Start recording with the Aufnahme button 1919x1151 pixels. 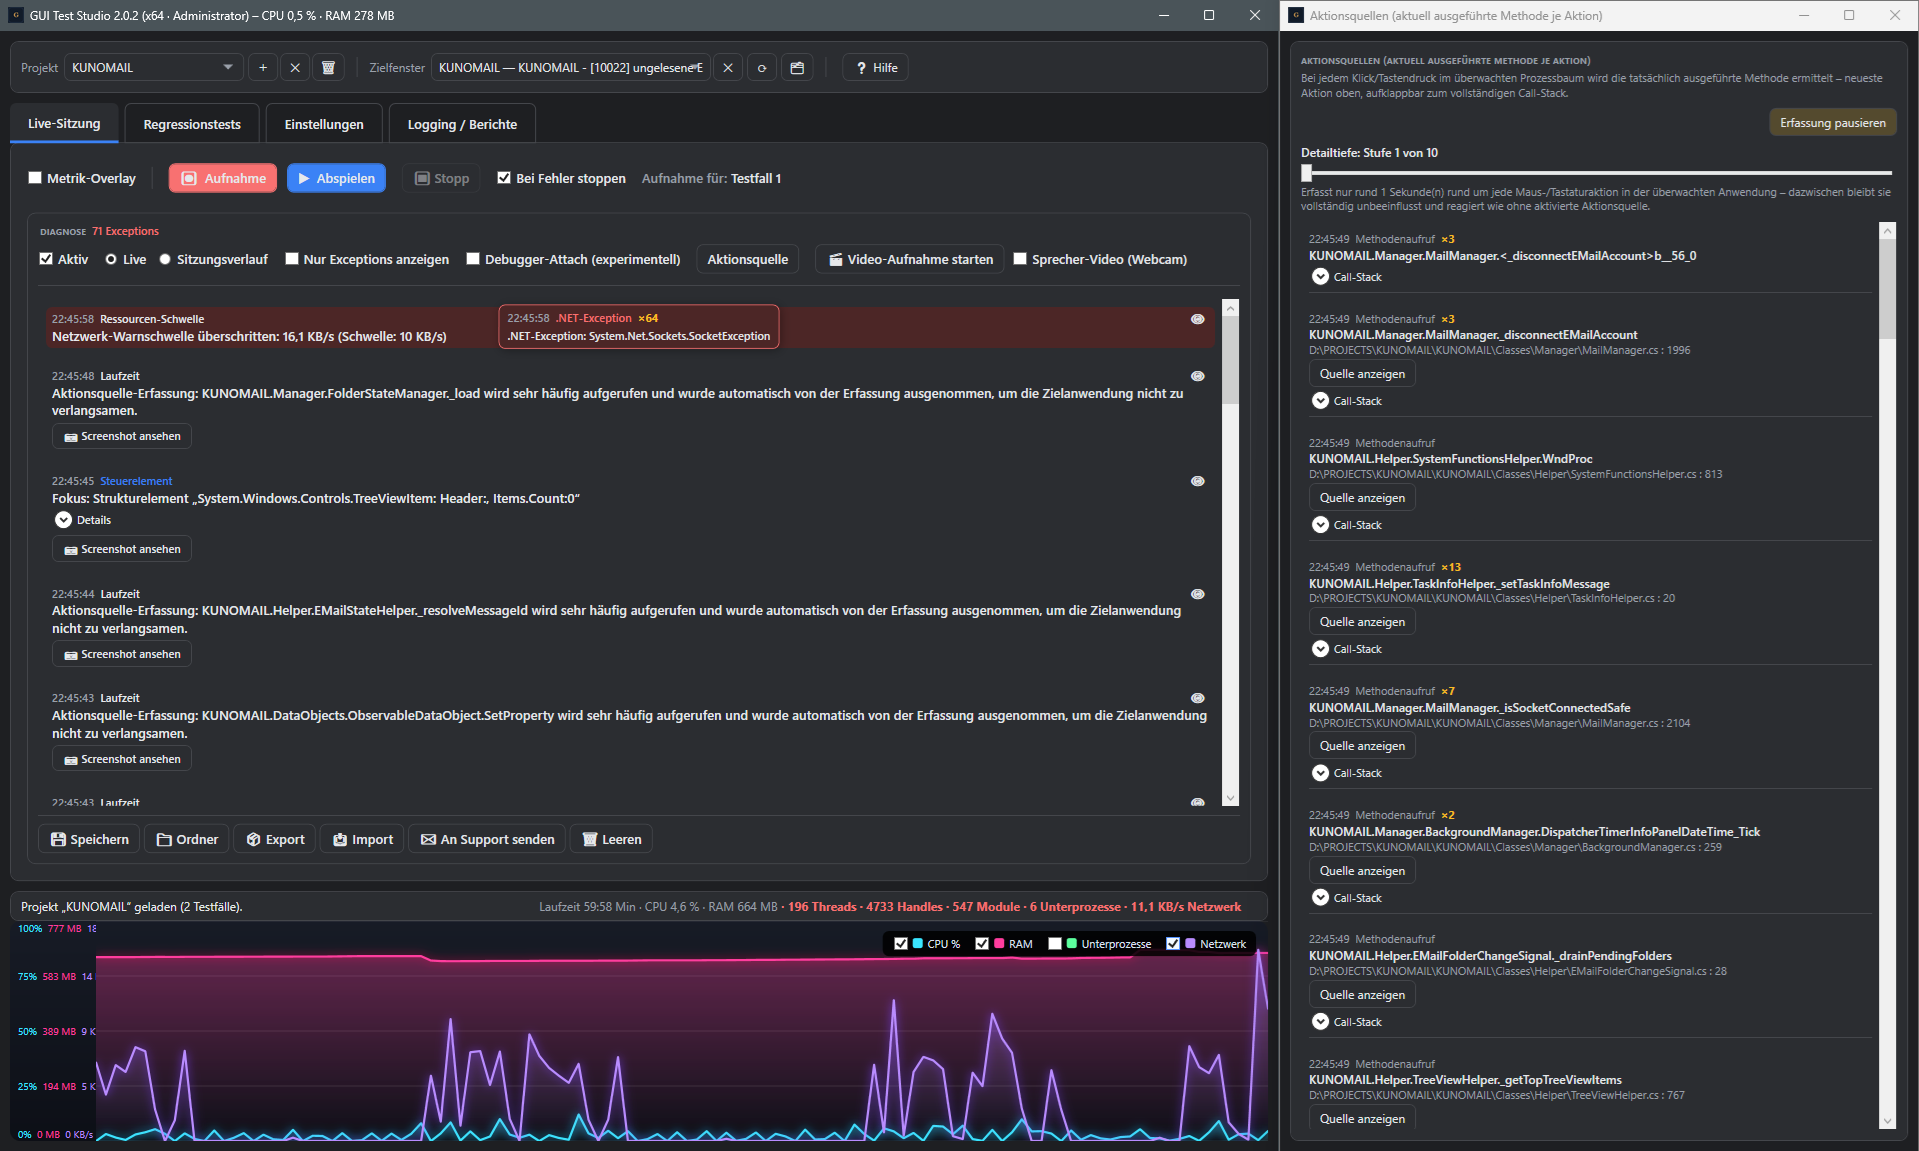pyautogui.click(x=223, y=178)
